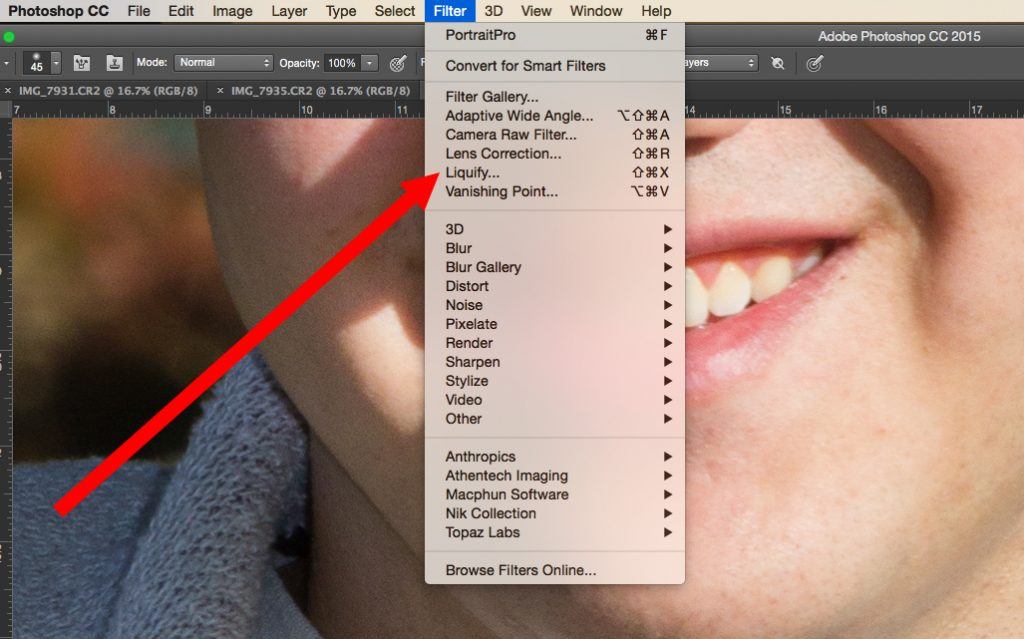Toggle pressure for size icon
The image size is (1024, 639).
[815, 63]
